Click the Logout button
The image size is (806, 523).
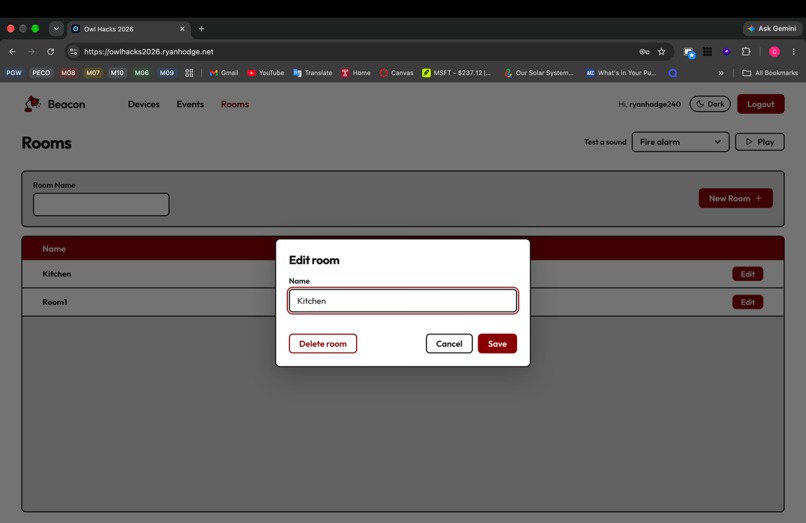pos(760,104)
